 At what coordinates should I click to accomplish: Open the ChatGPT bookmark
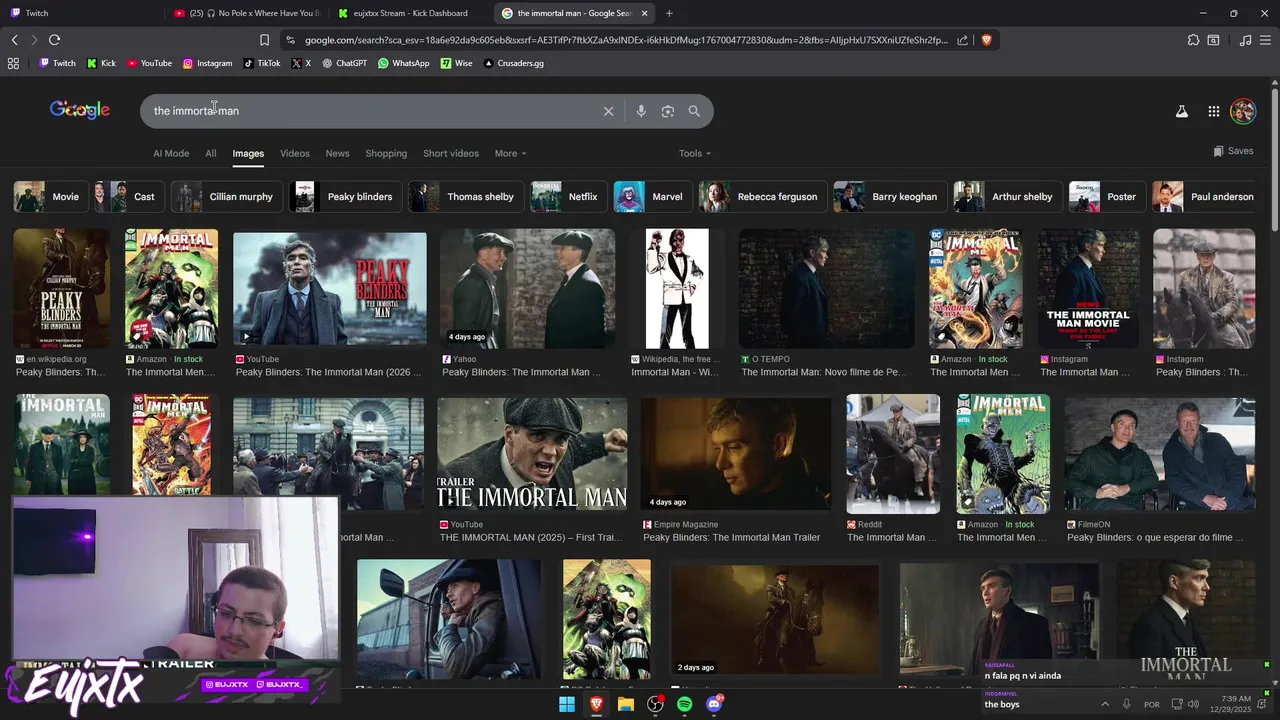click(344, 63)
